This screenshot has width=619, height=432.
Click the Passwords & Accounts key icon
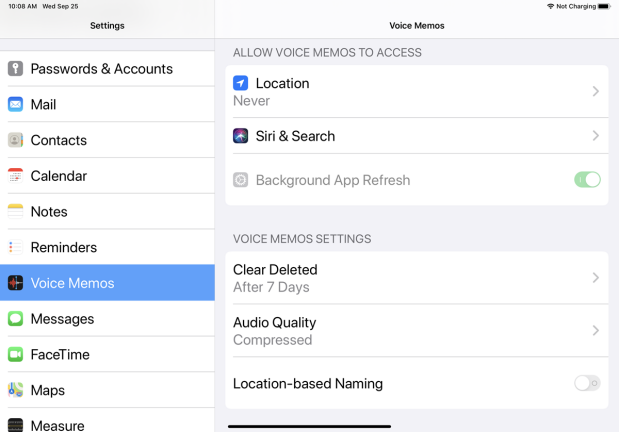pos(15,69)
